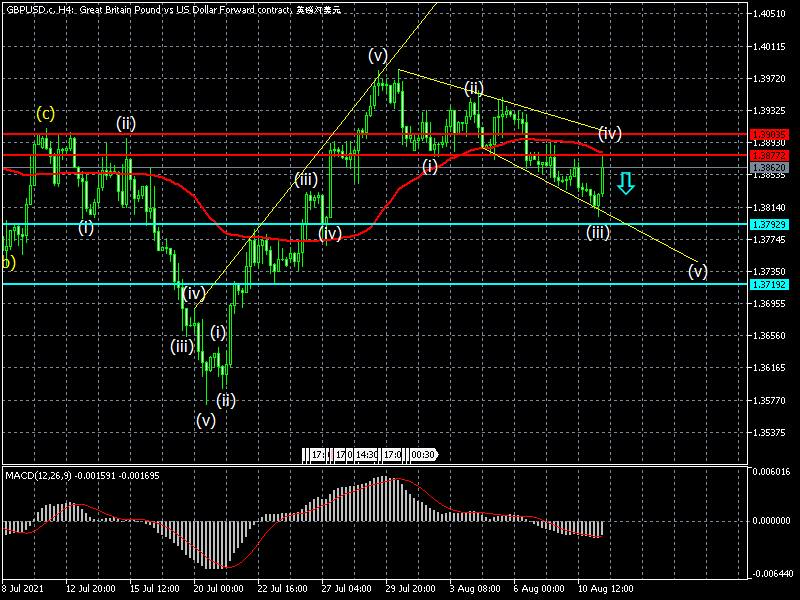Click the 1.36165 price axis value

click(x=769, y=368)
